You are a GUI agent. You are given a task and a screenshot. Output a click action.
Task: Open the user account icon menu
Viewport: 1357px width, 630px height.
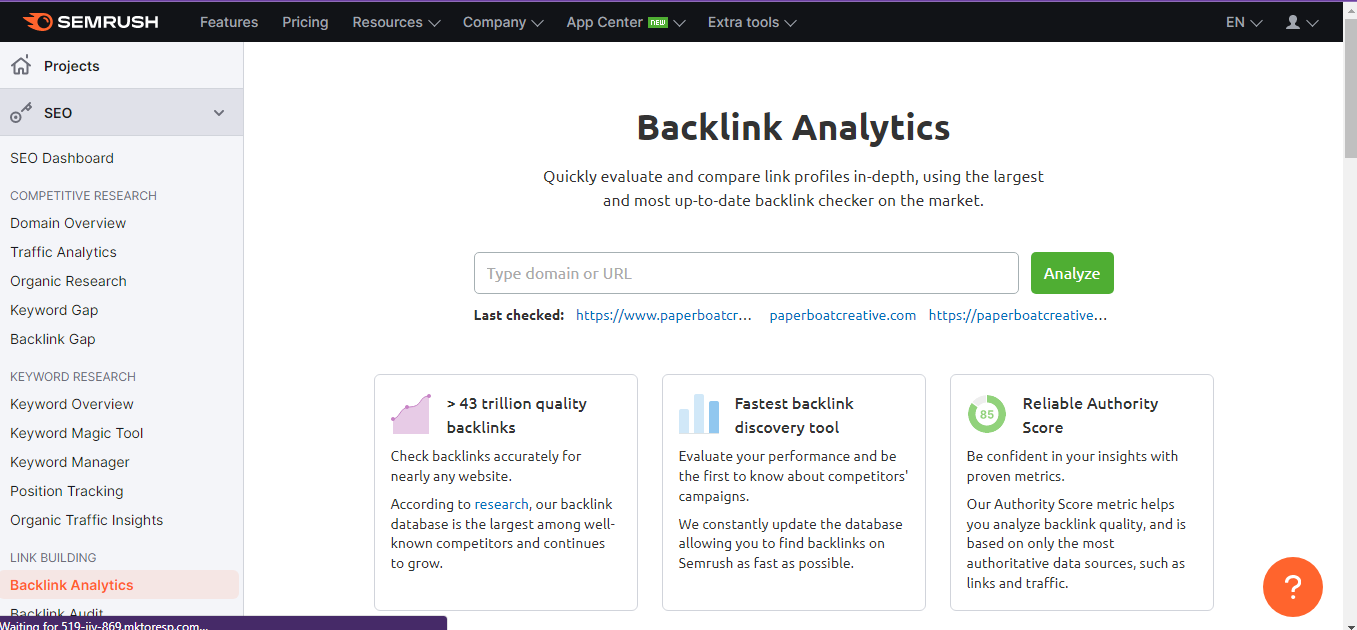point(1302,22)
